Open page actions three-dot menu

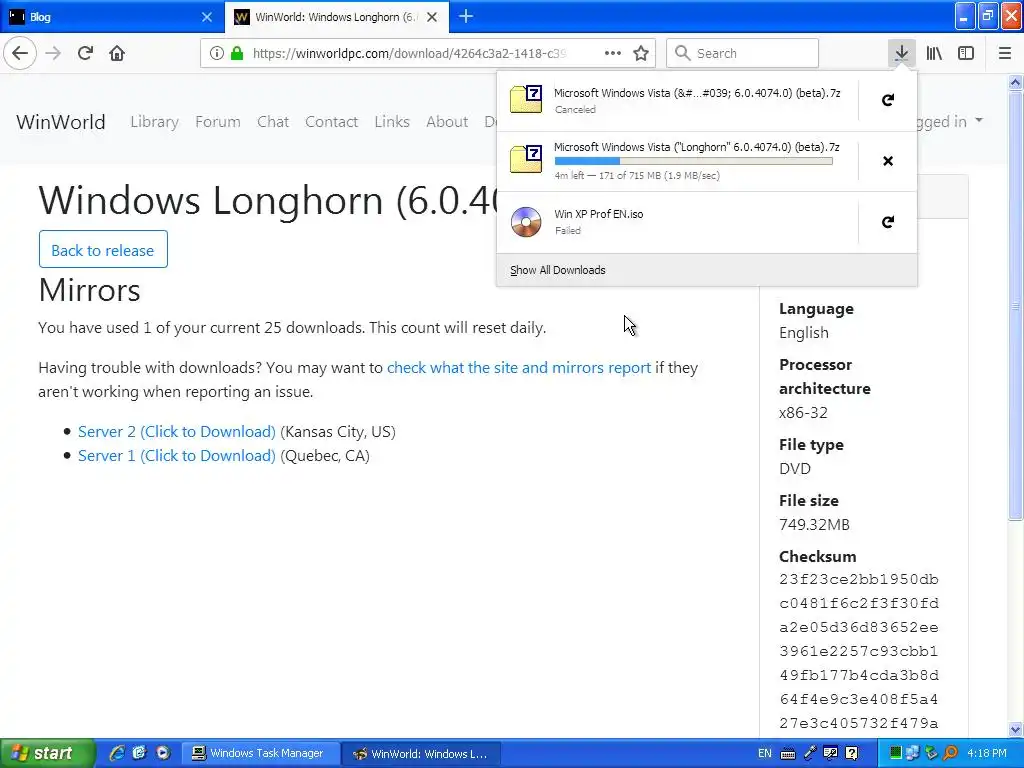tap(613, 53)
